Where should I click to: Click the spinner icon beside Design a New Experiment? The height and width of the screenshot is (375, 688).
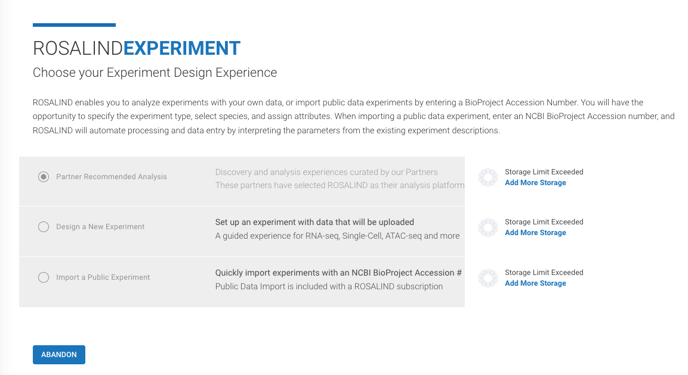coord(488,228)
